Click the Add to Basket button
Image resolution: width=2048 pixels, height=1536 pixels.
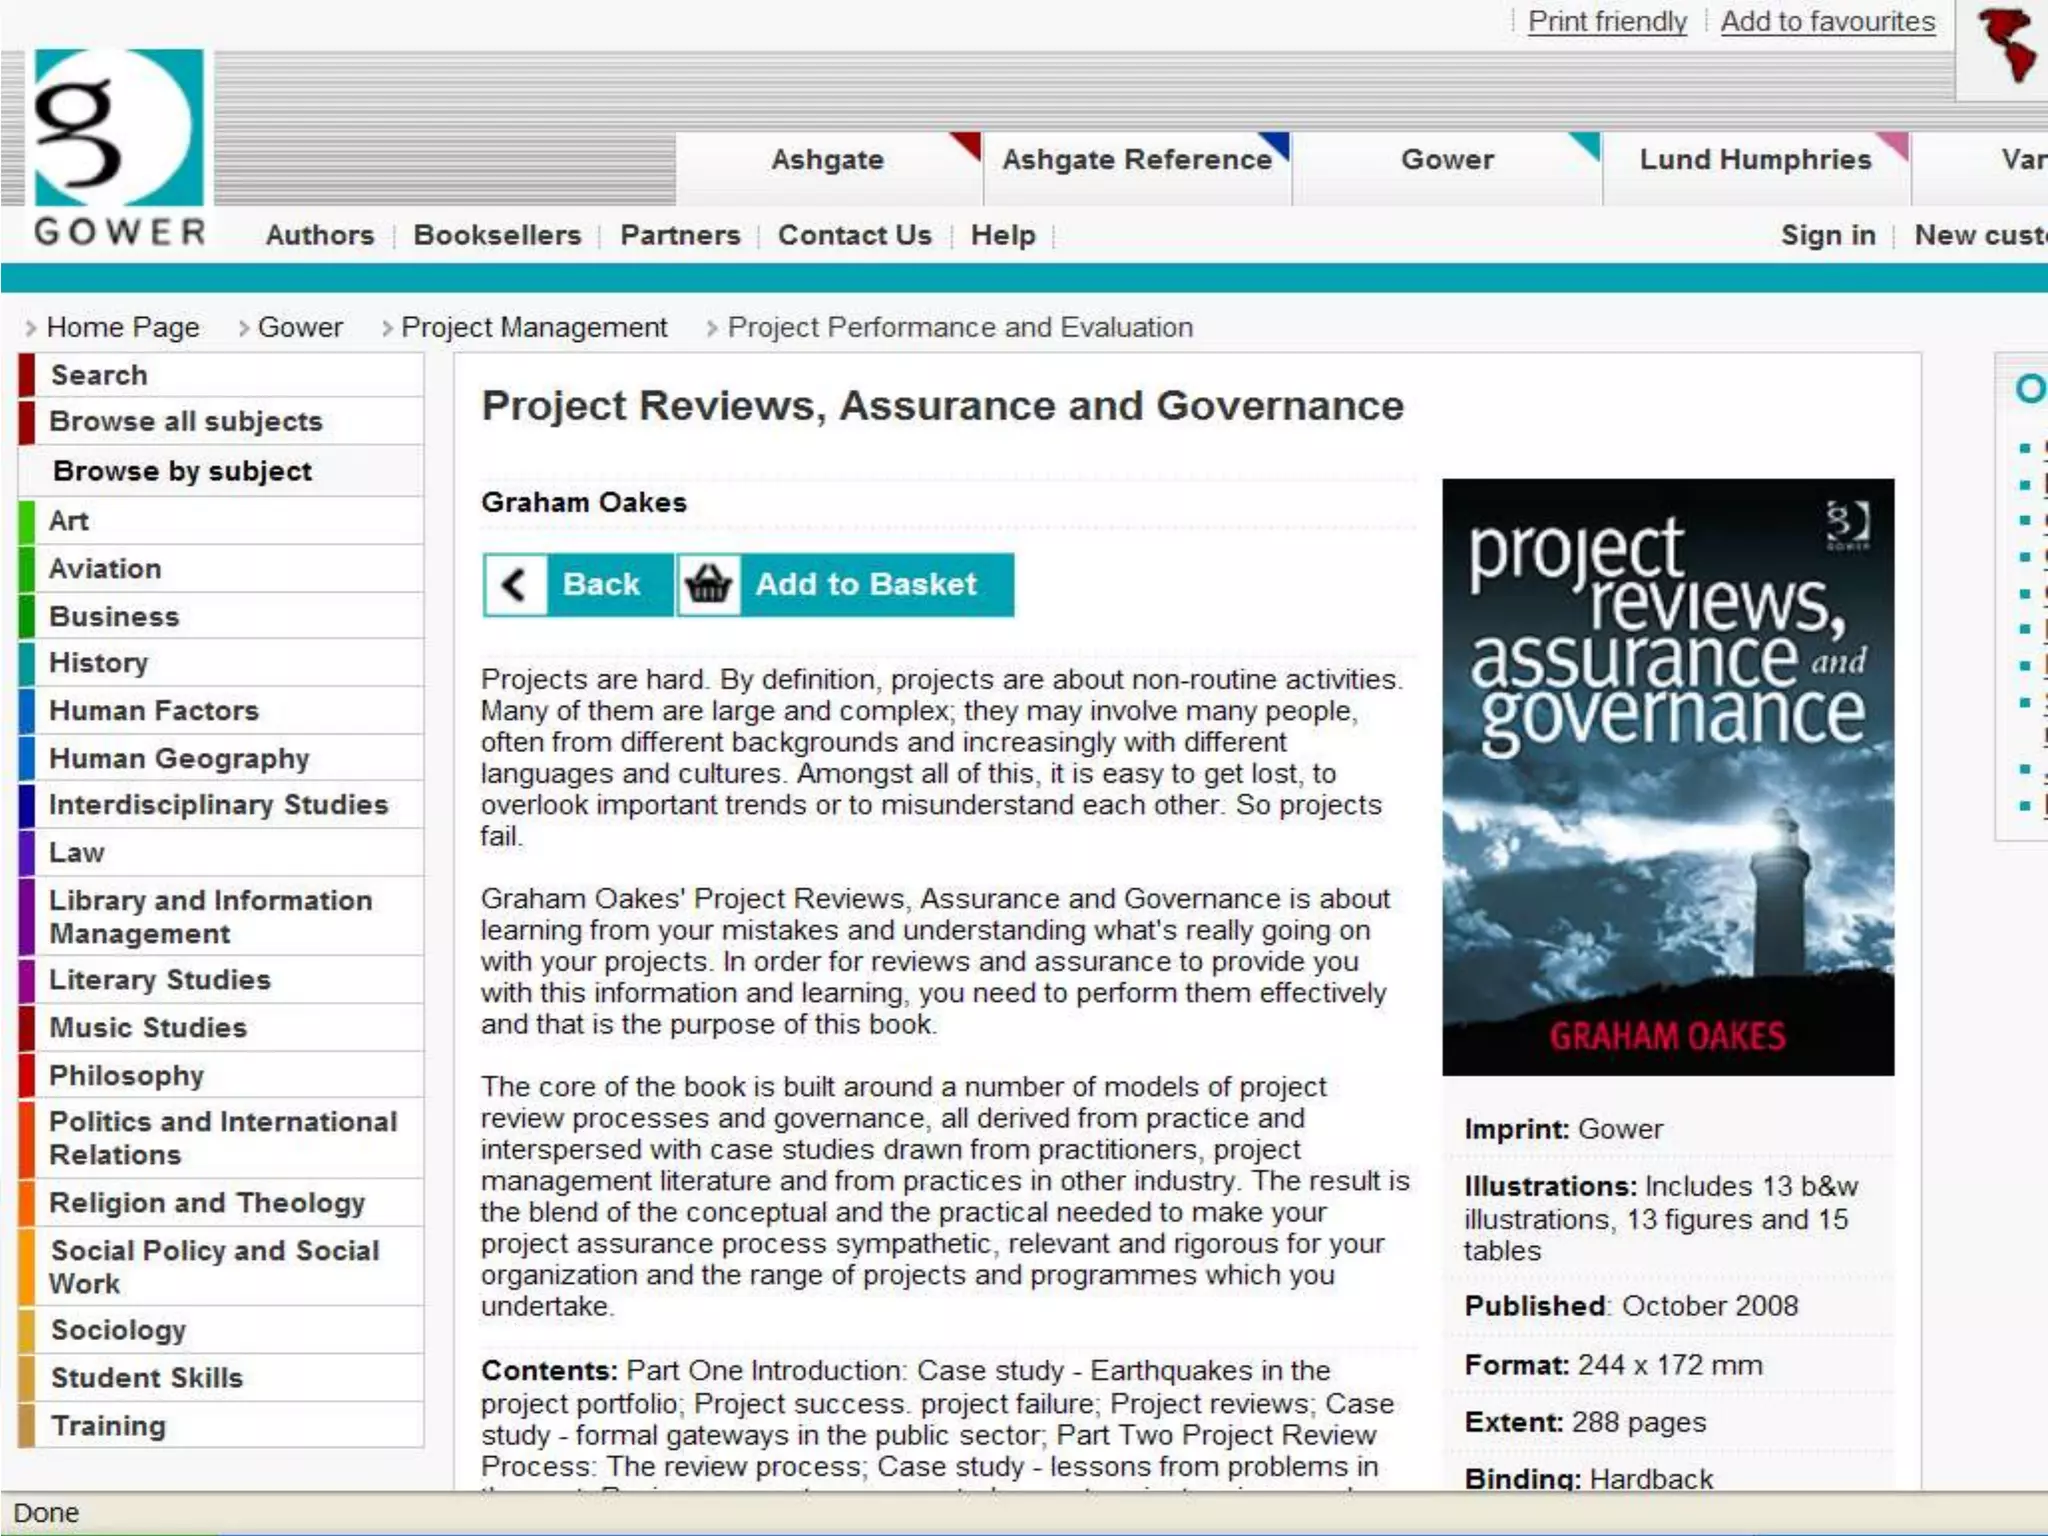pos(865,584)
